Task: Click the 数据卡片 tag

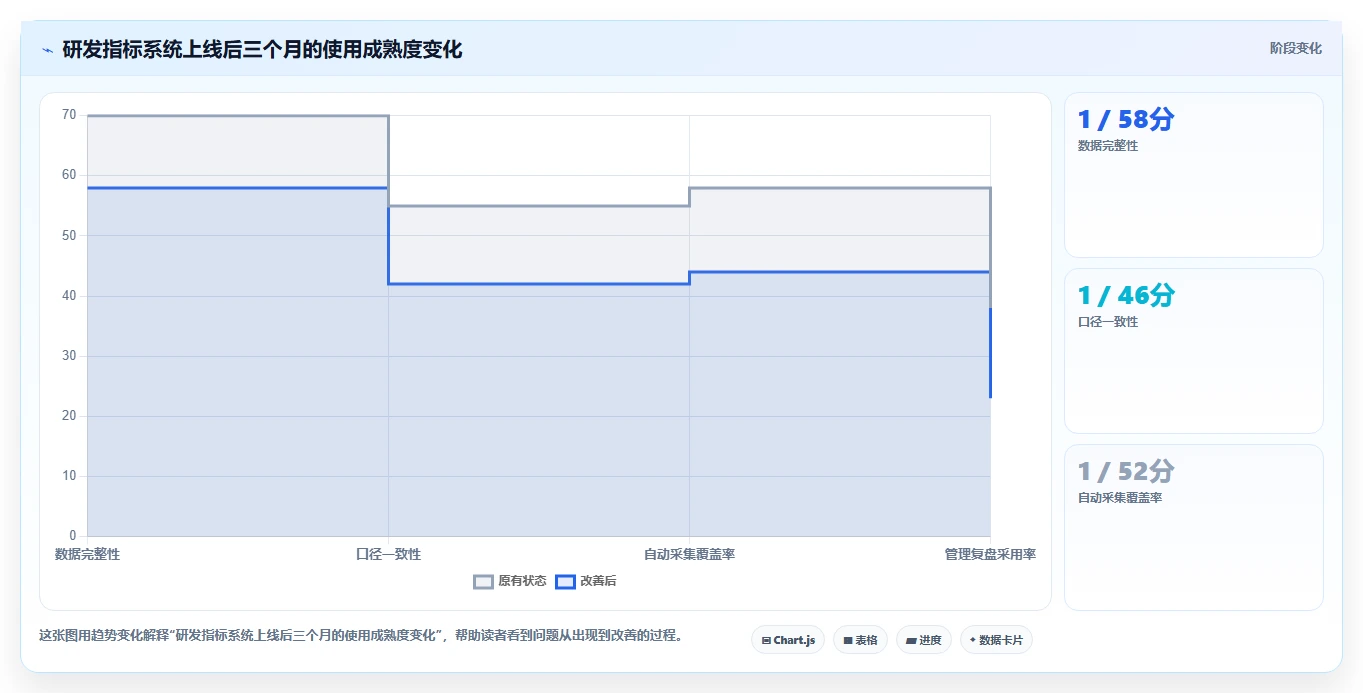Action: coord(996,640)
